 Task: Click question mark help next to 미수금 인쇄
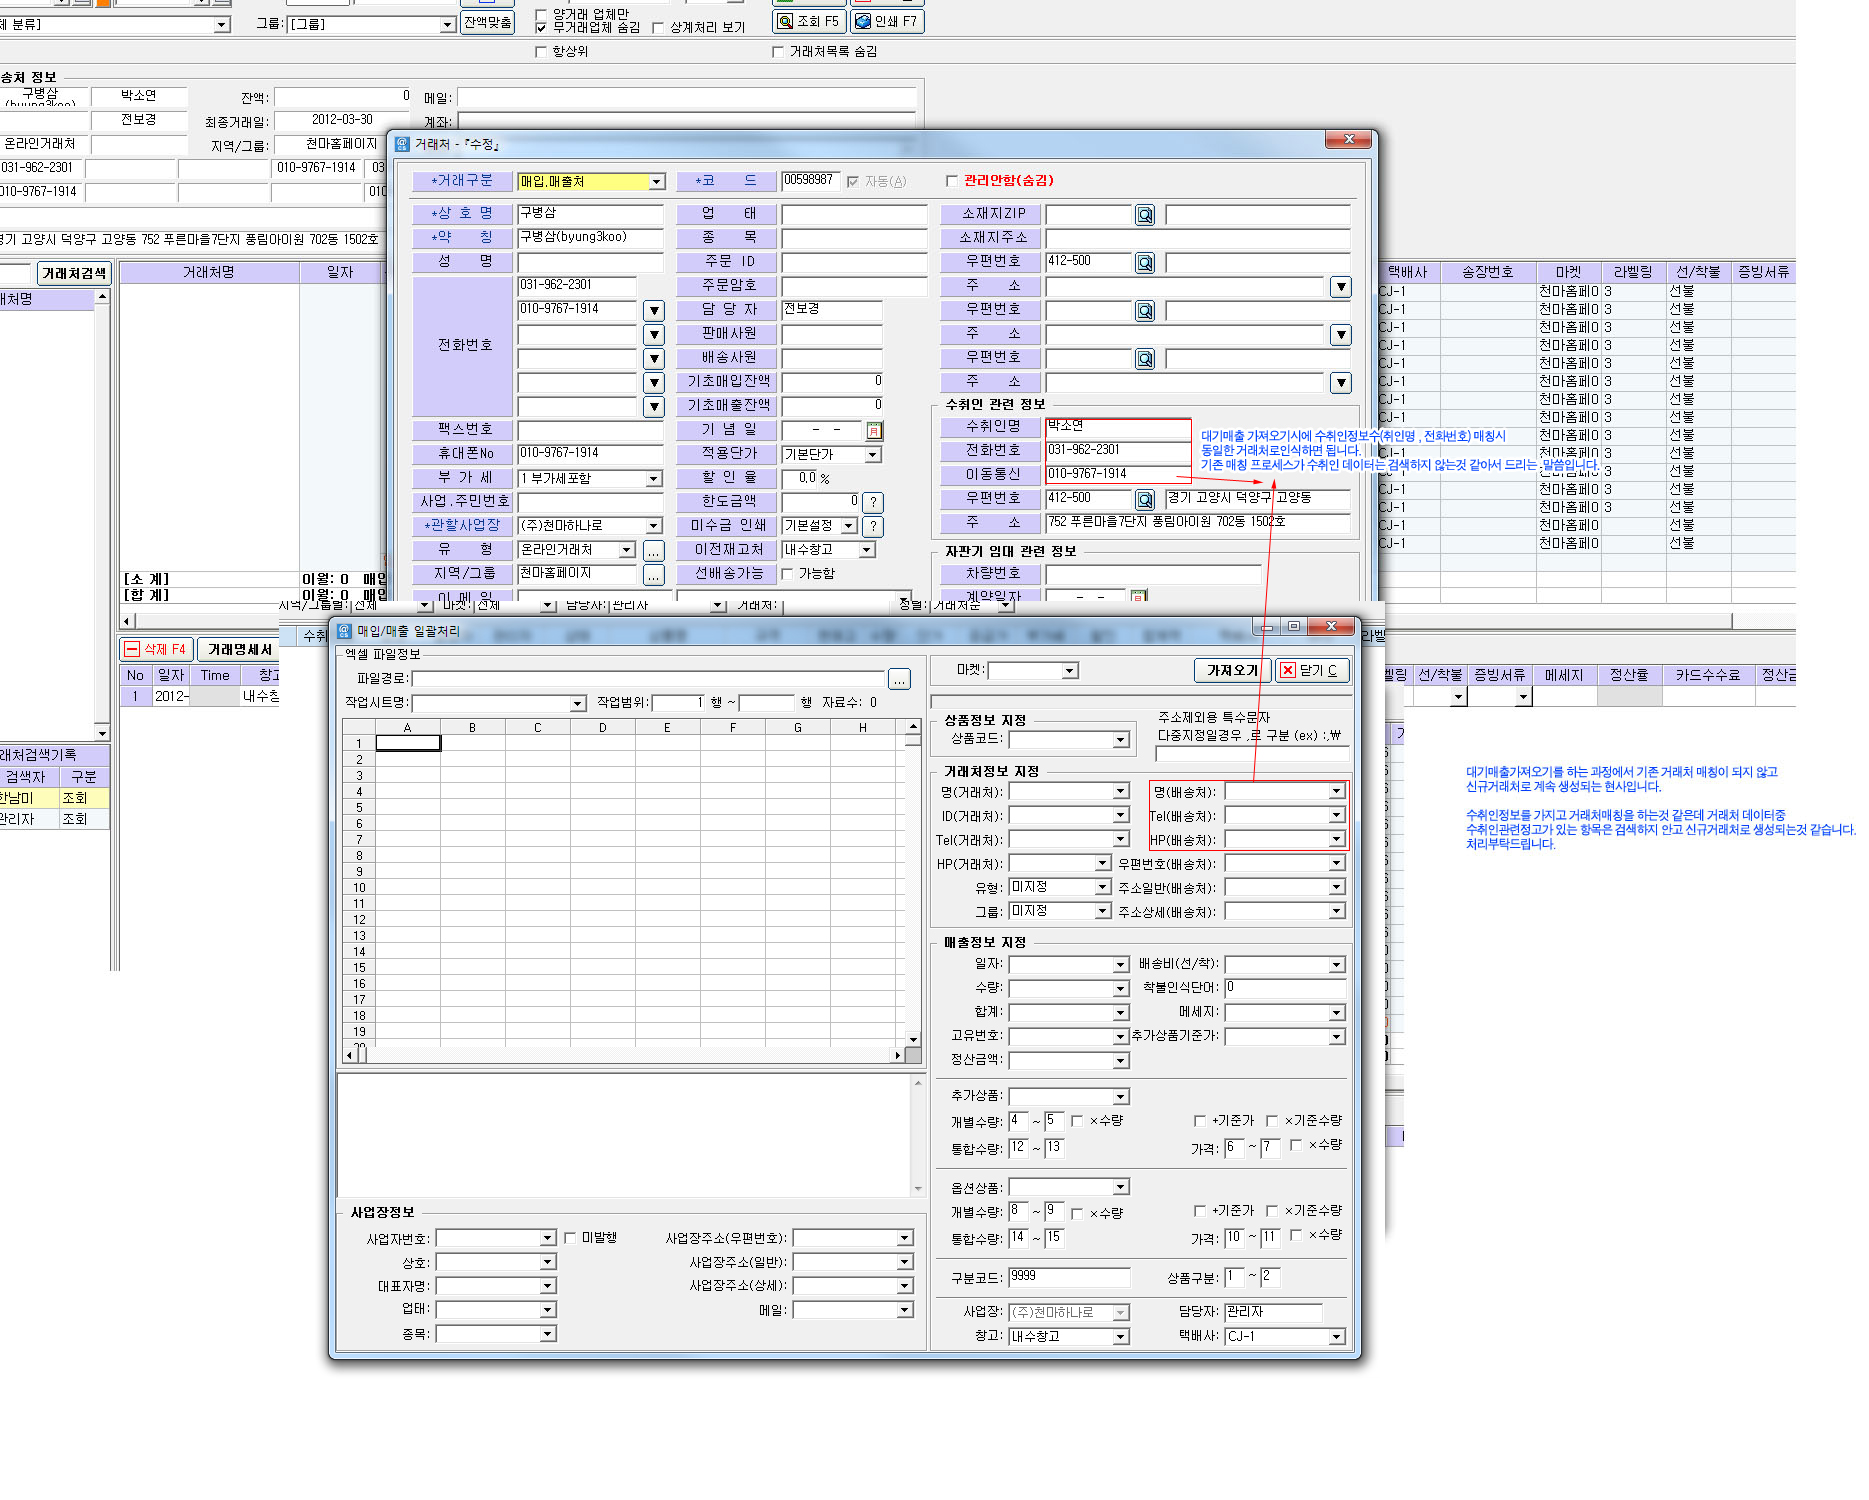(873, 526)
